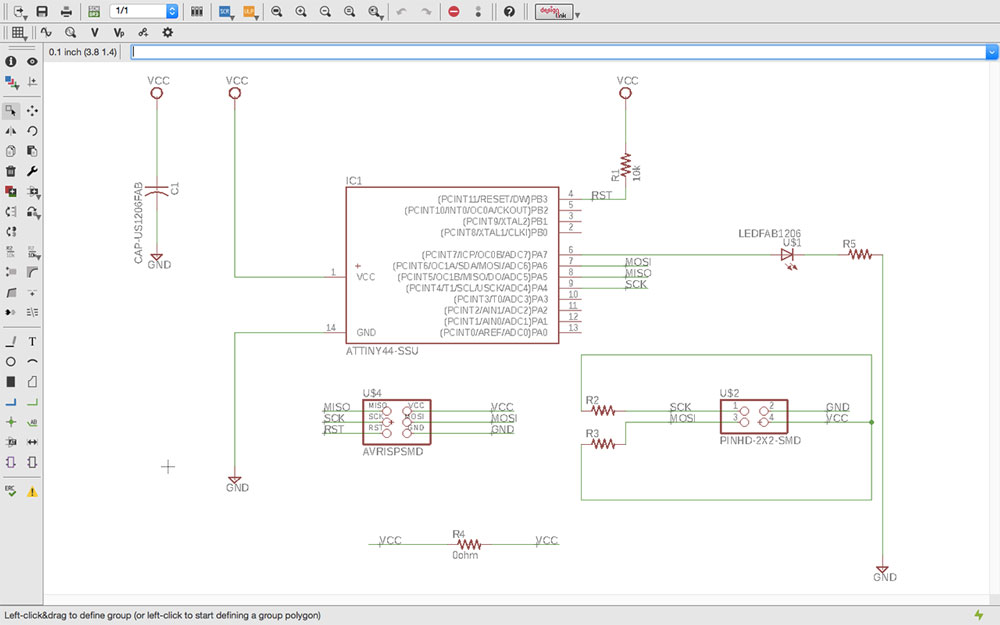Select the Arc drawing tool
Screen dimensions: 1000x625
(x=32, y=362)
